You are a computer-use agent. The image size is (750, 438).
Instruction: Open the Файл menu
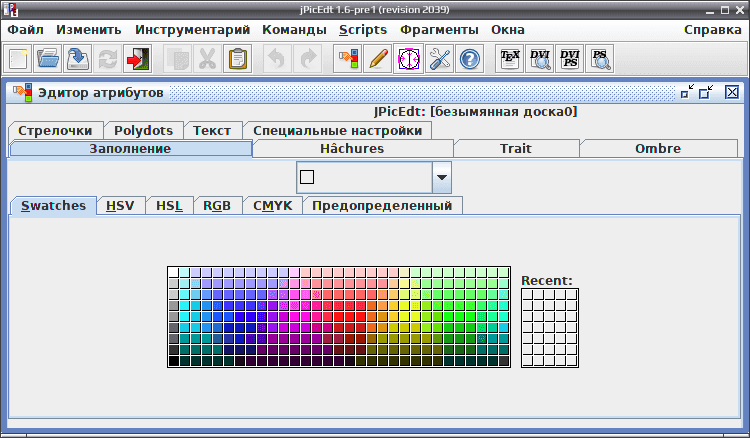25,30
